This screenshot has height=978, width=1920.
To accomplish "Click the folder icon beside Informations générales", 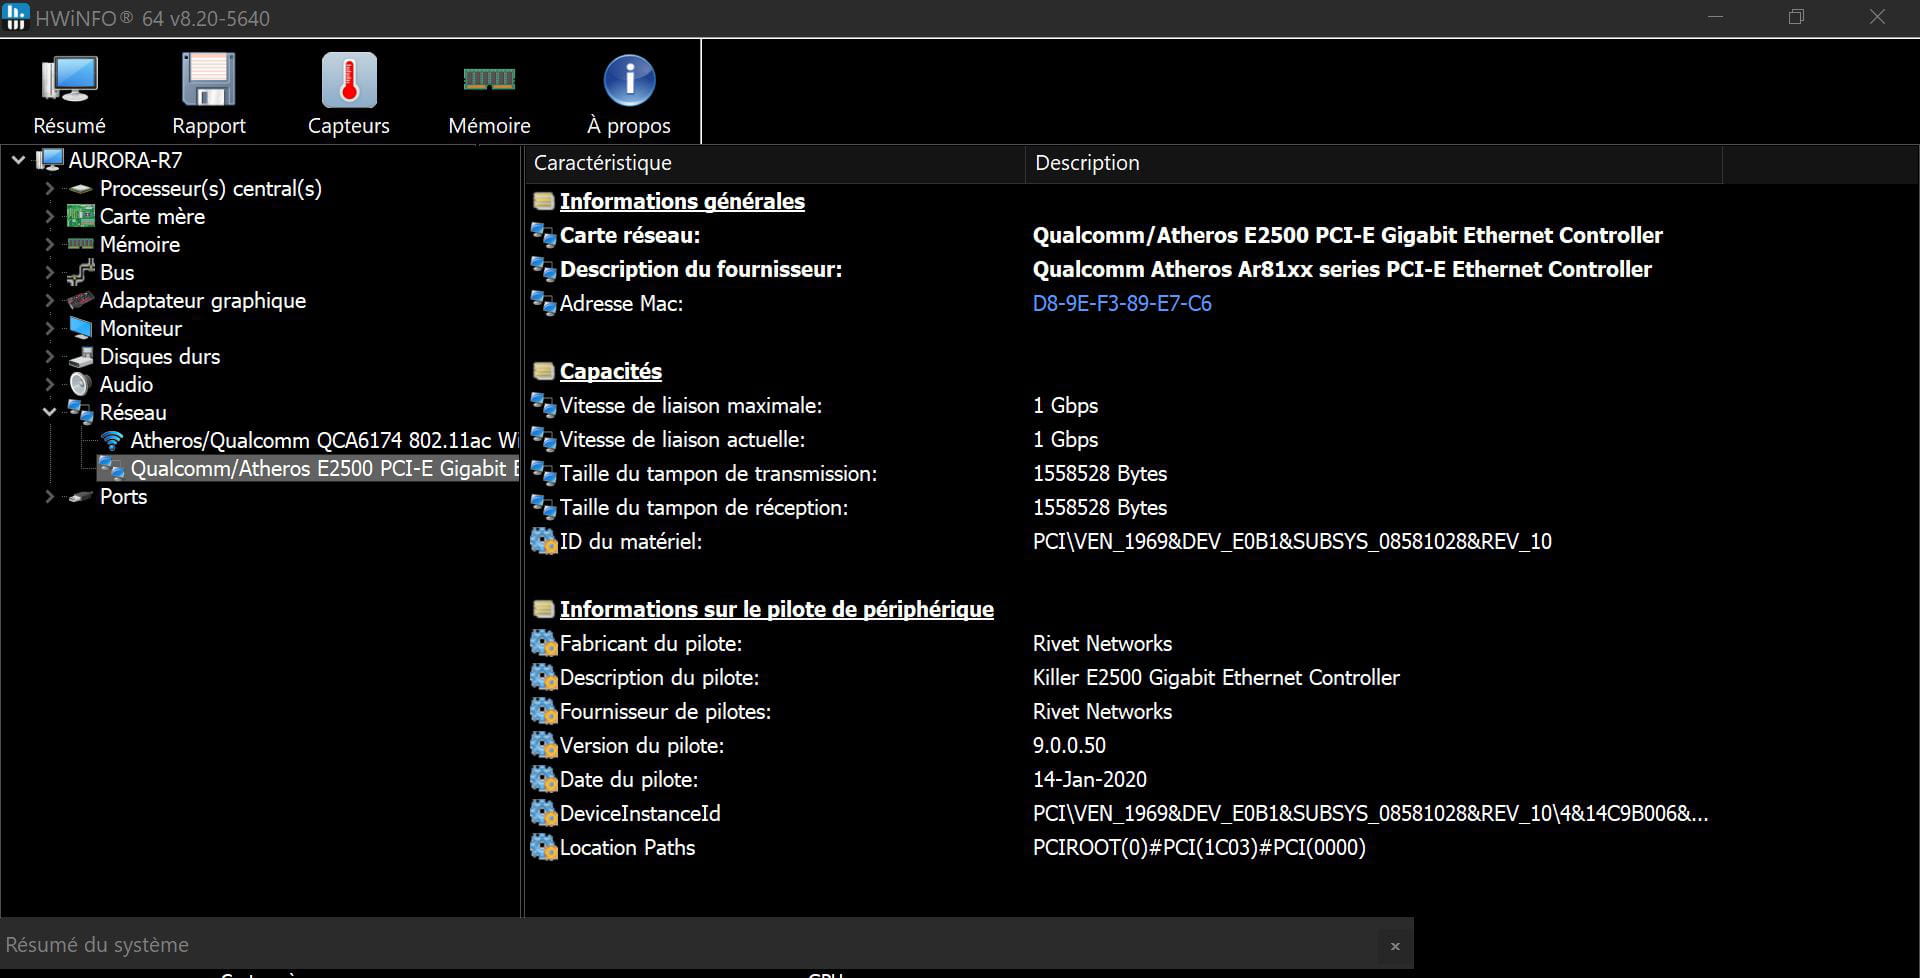I will pos(544,201).
